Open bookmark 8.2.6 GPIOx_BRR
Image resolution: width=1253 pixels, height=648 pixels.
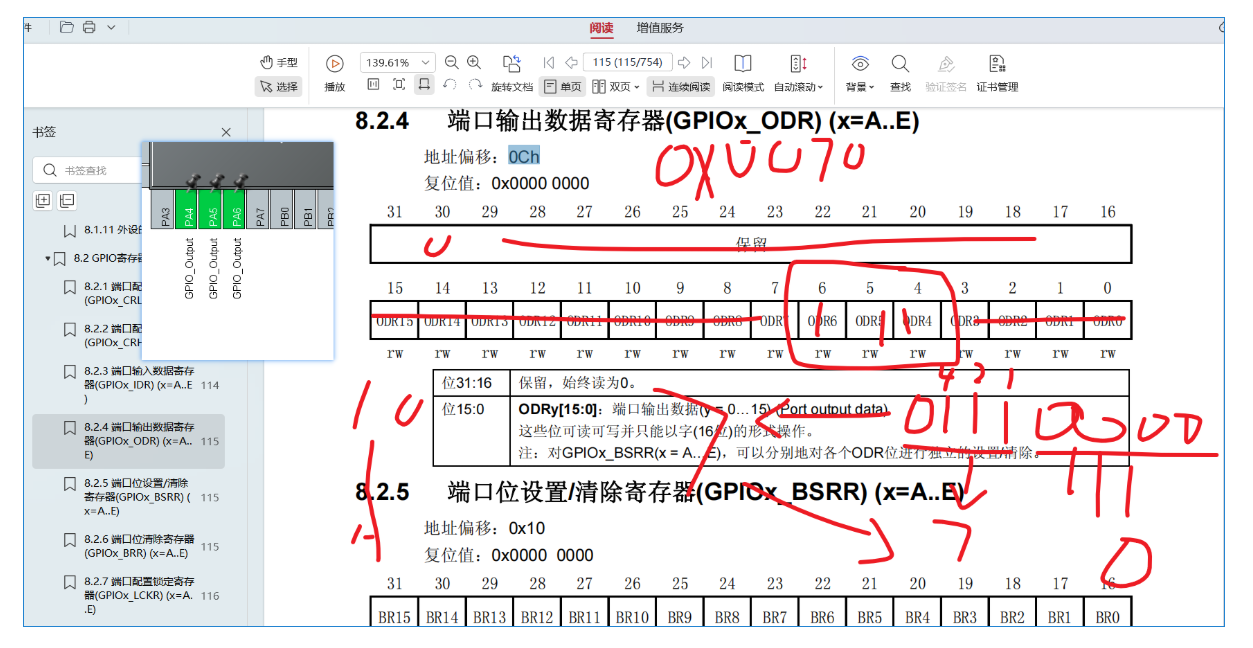tap(128, 546)
